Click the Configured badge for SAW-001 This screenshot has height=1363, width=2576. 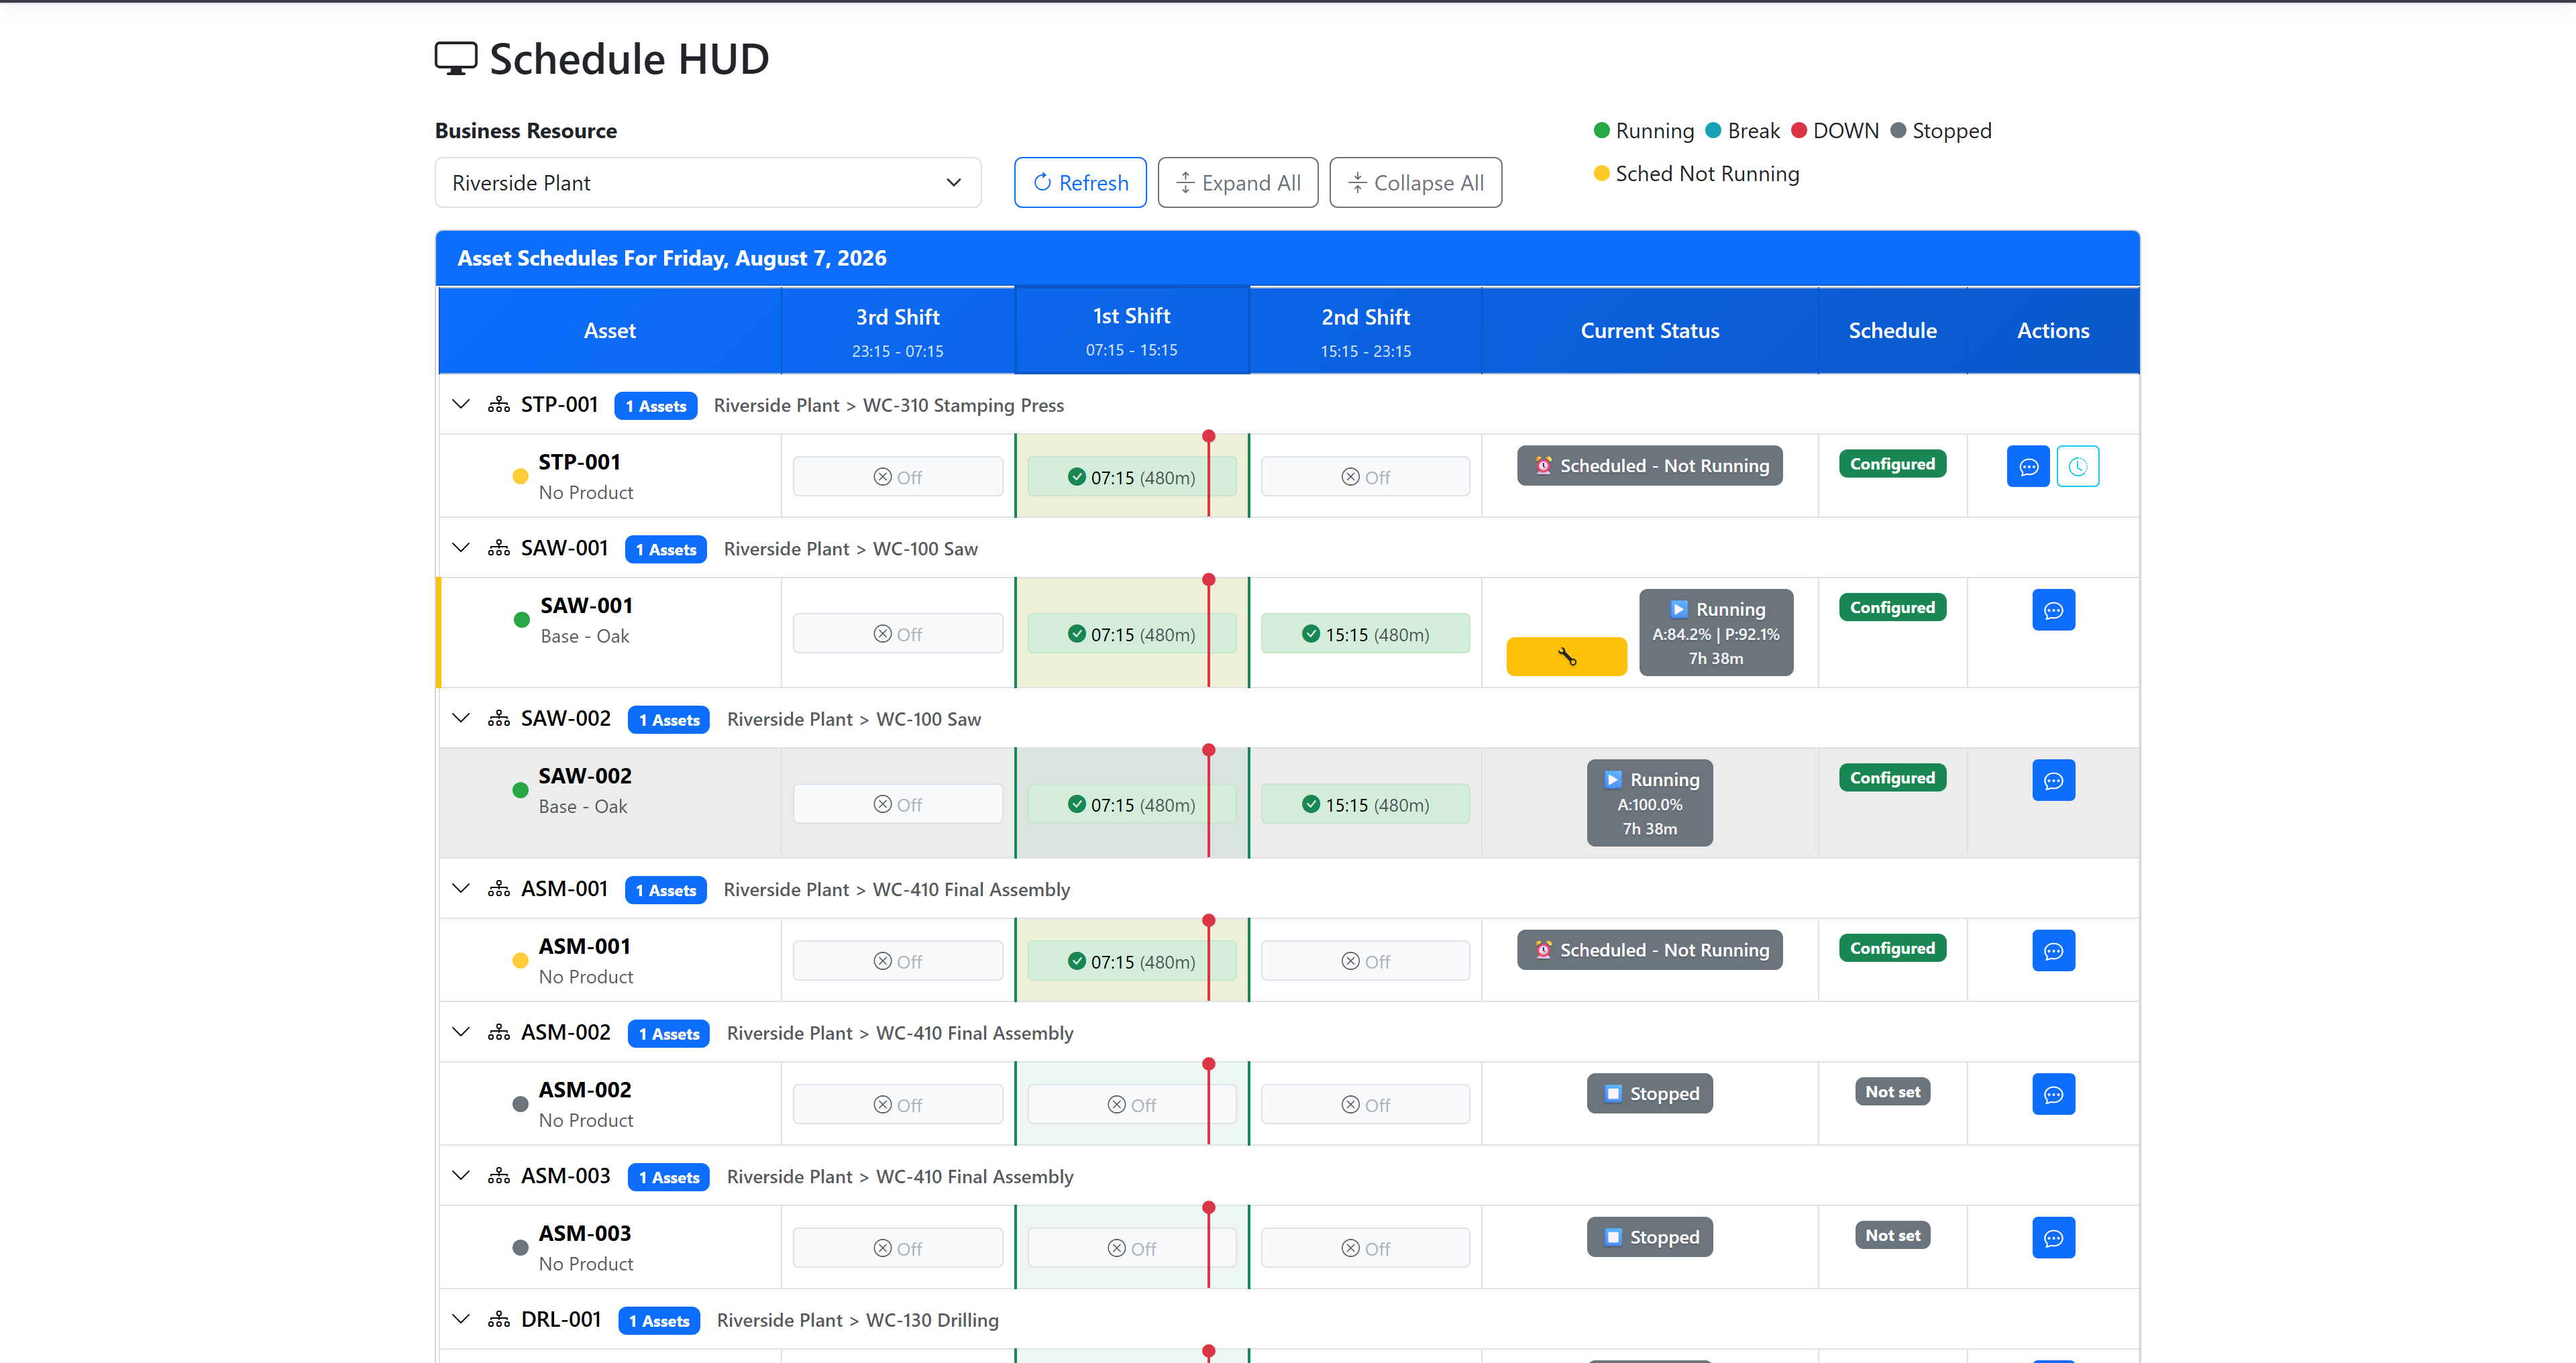coord(1892,608)
